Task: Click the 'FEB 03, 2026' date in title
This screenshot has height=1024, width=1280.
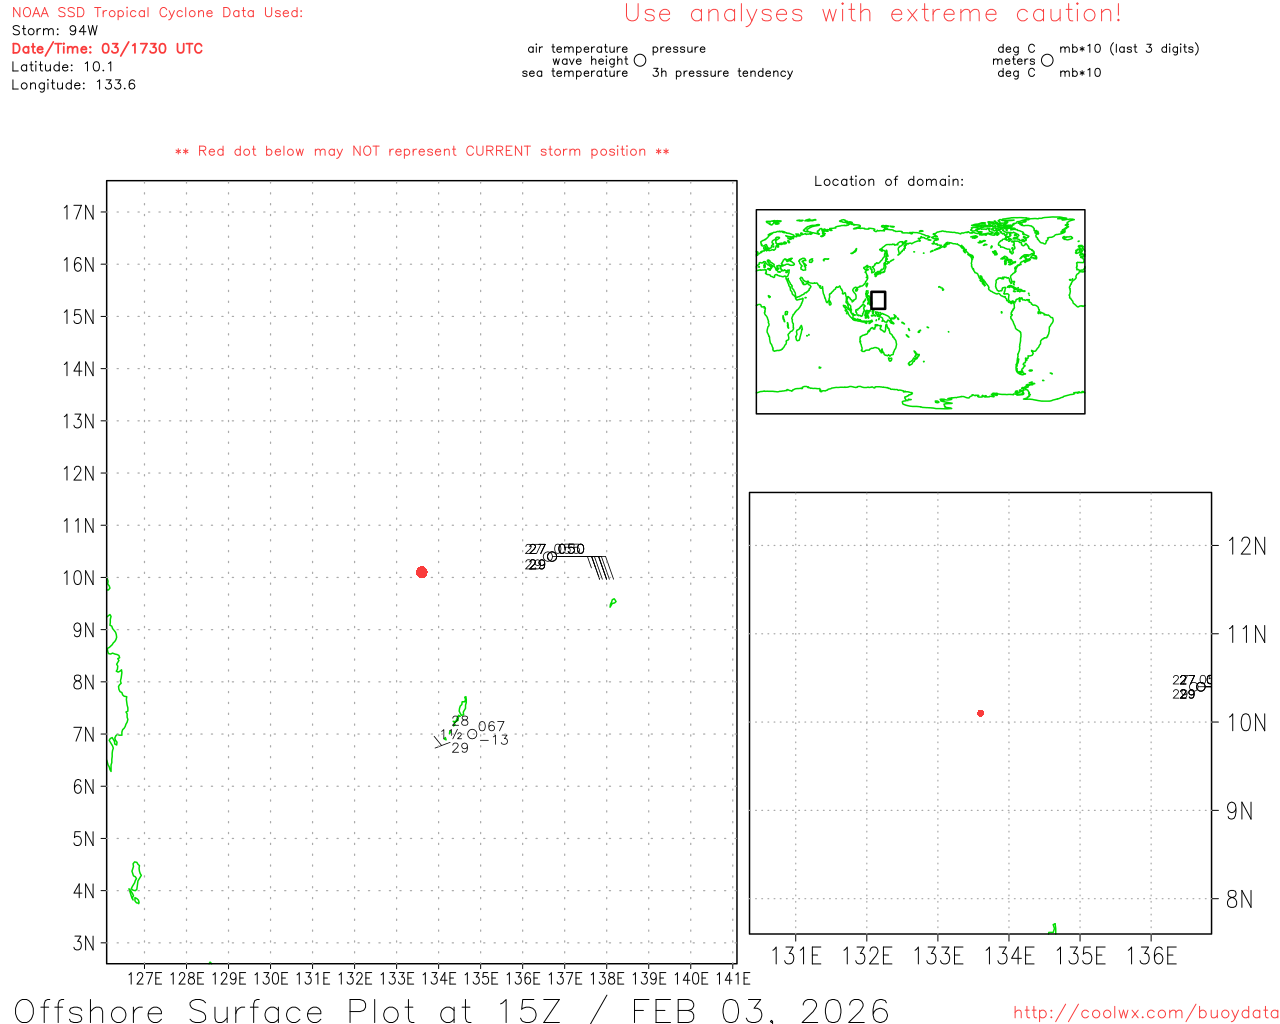Action: point(761,1010)
